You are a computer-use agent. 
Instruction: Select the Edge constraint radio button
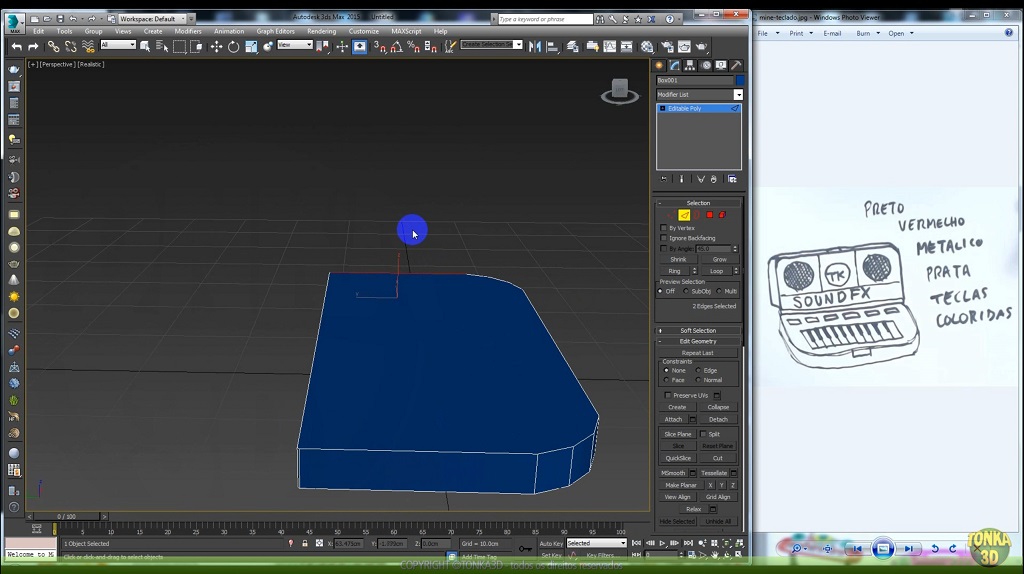click(698, 371)
